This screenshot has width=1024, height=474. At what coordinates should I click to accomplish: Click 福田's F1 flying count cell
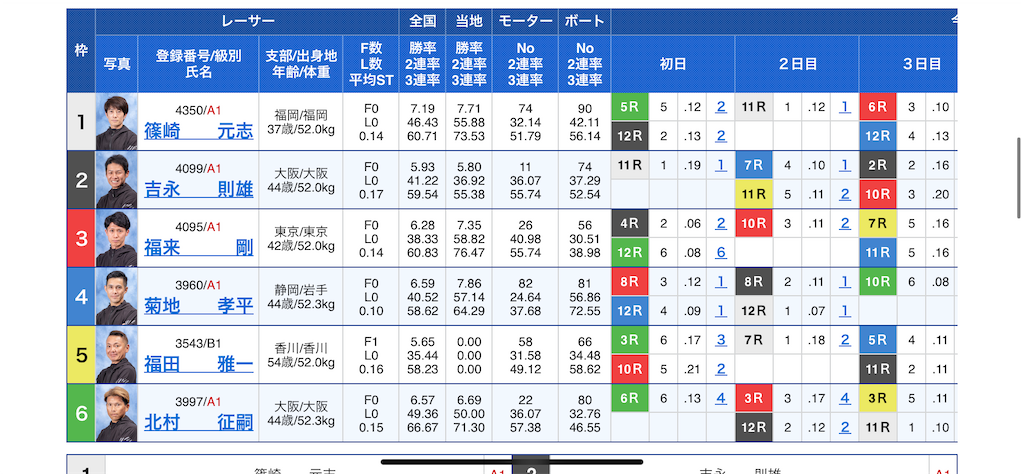(x=371, y=341)
